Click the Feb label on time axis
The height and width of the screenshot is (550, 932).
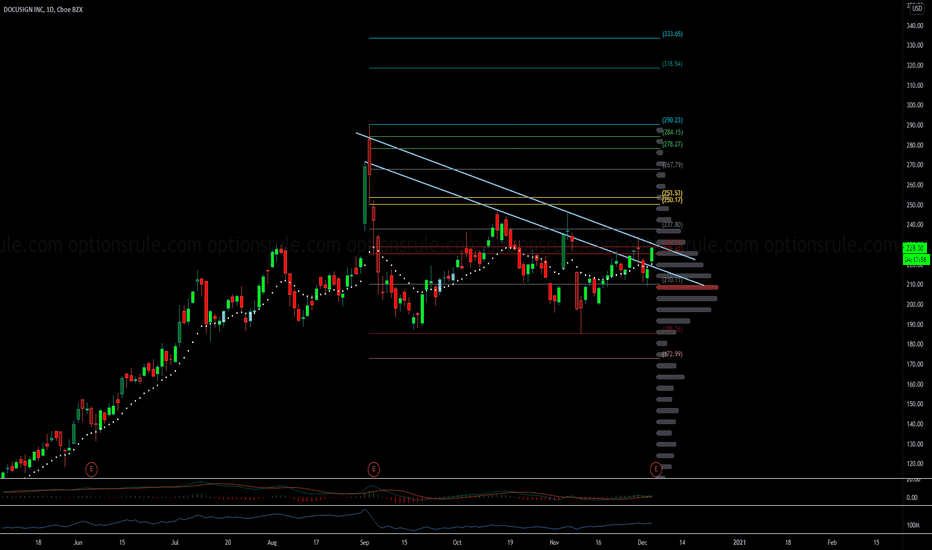[x=832, y=542]
